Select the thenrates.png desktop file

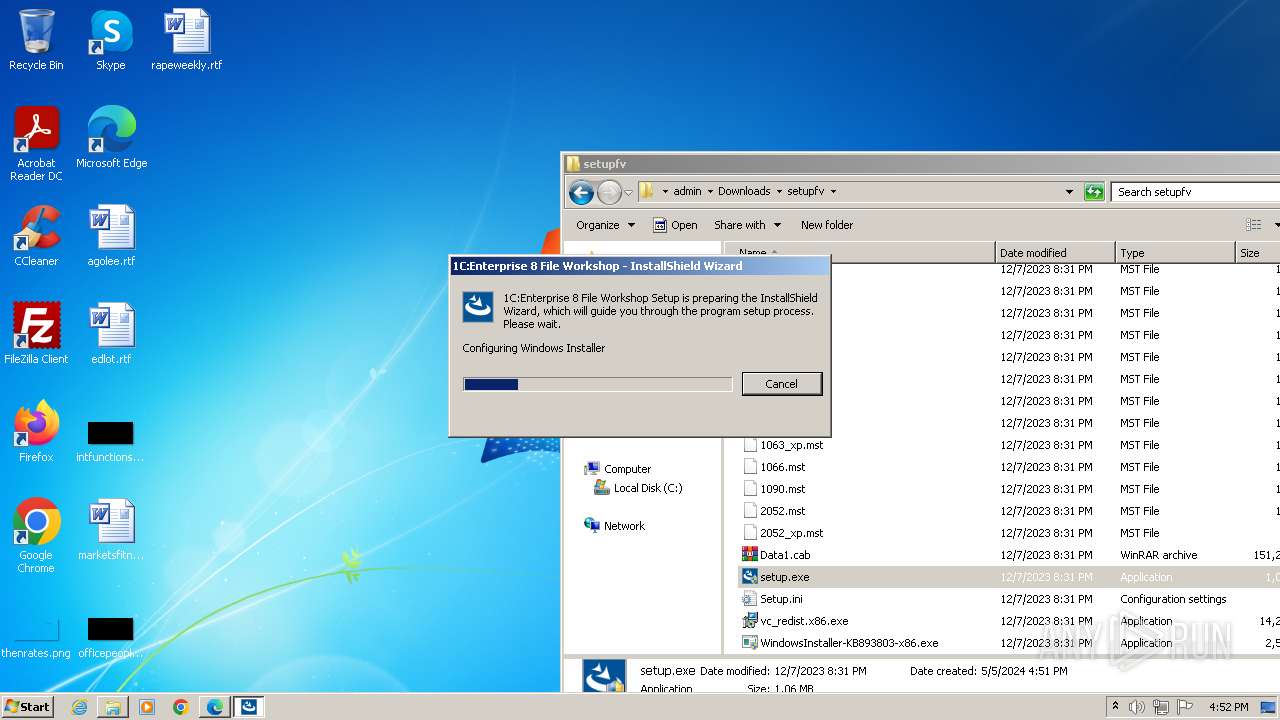(x=36, y=636)
